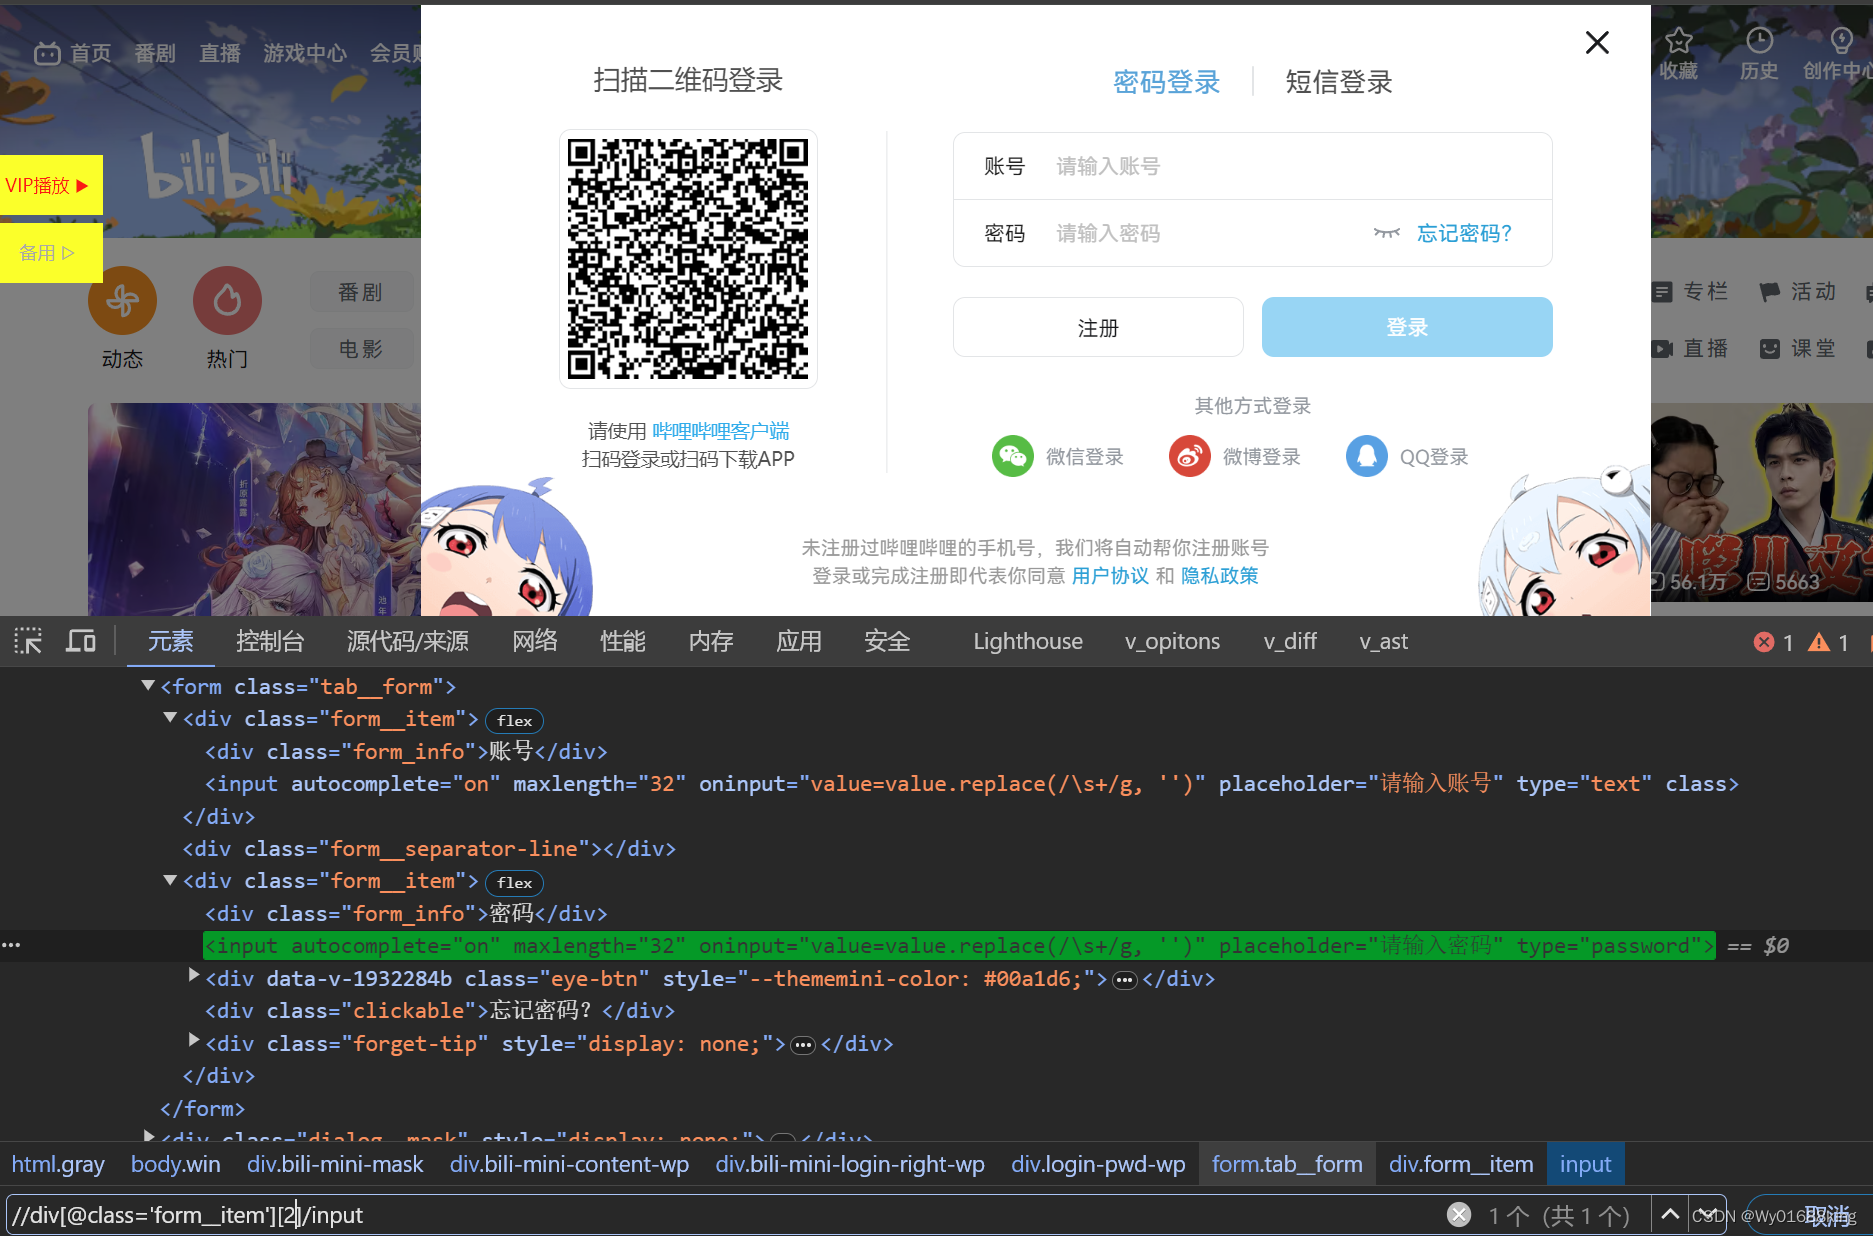Expand eye-btn collapsed ellipsis content
The width and height of the screenshot is (1873, 1236).
(x=1125, y=980)
